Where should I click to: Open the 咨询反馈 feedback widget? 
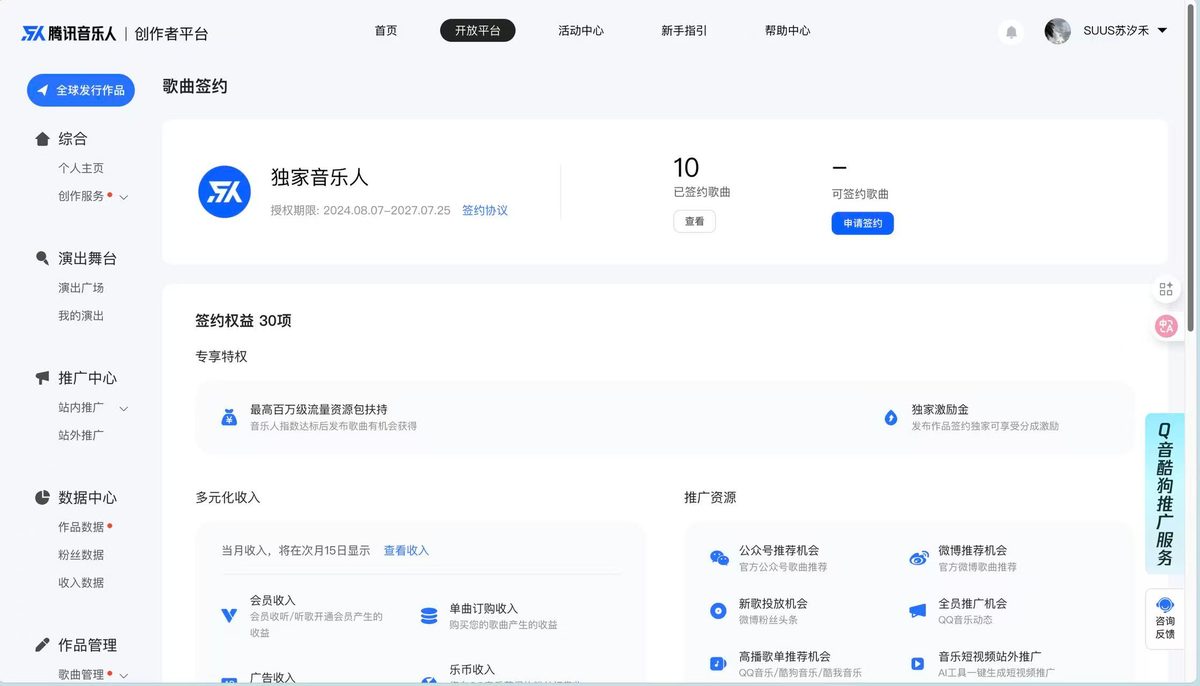[x=1164, y=617]
